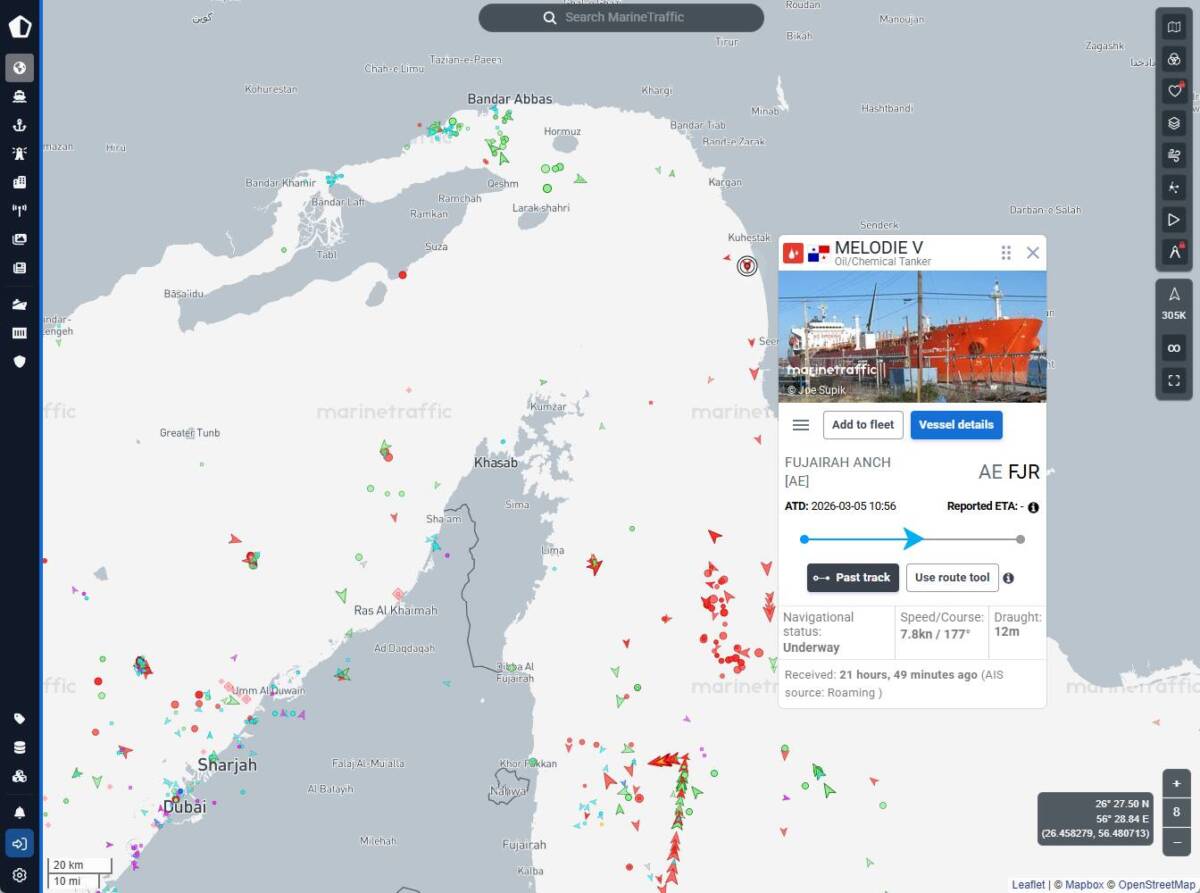Open the vessel filters icon
1200x893 pixels.
1174,59
